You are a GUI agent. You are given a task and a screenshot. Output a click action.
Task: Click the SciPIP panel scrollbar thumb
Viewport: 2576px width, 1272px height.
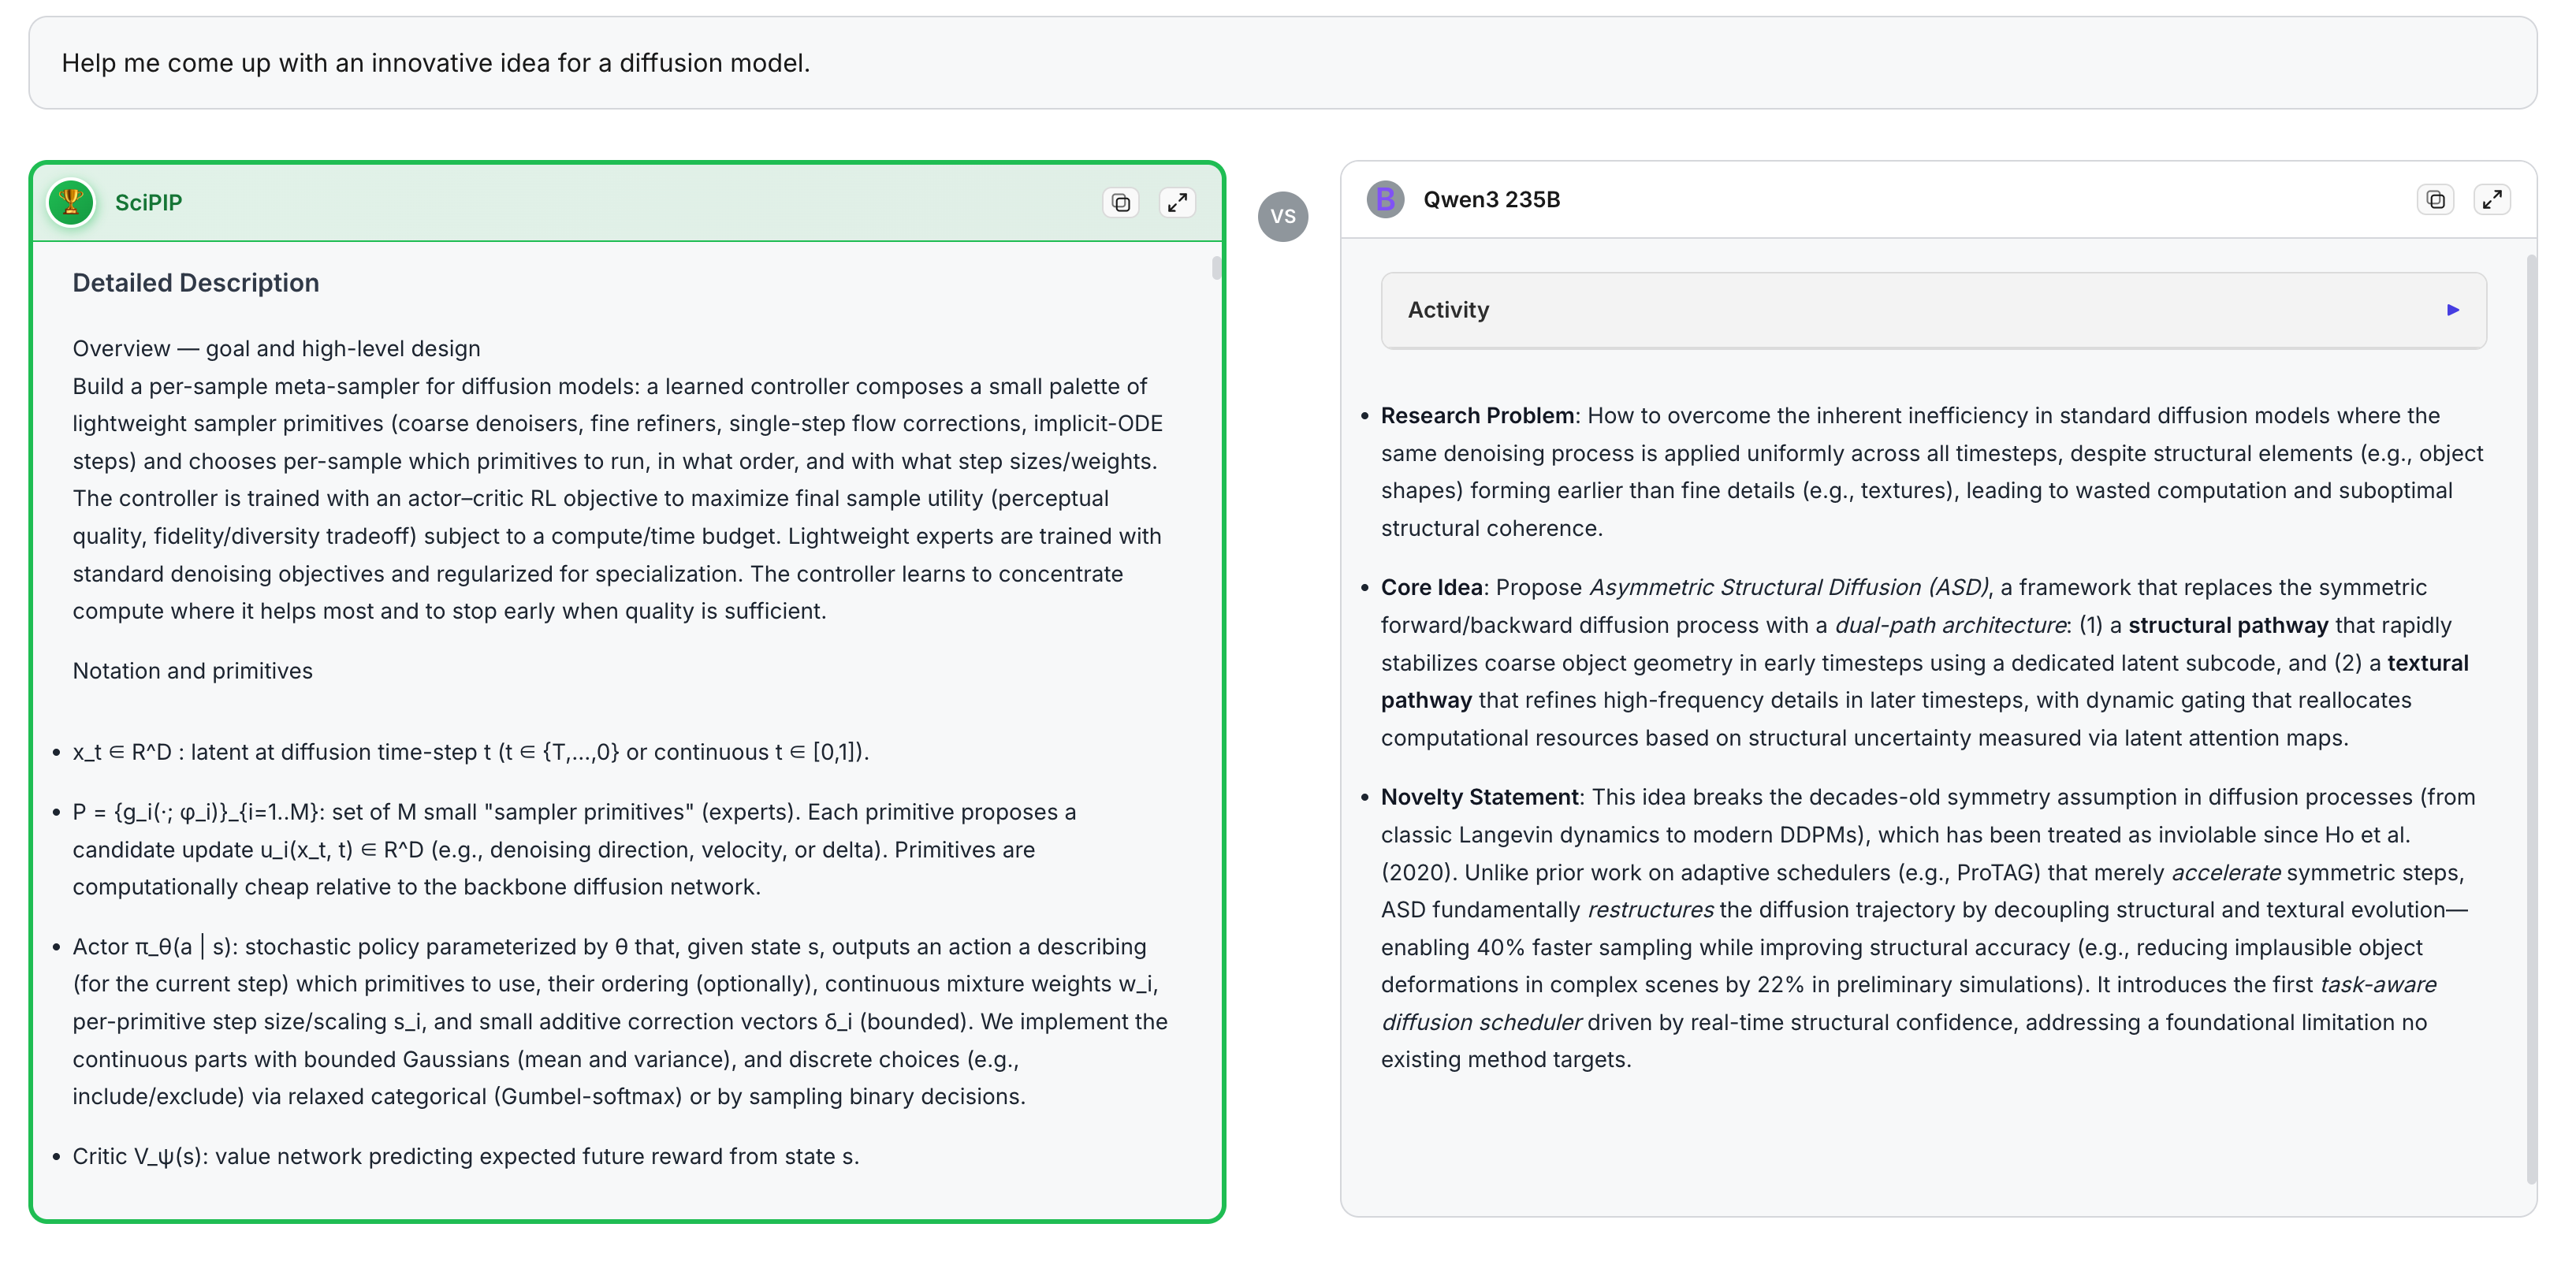point(1216,268)
